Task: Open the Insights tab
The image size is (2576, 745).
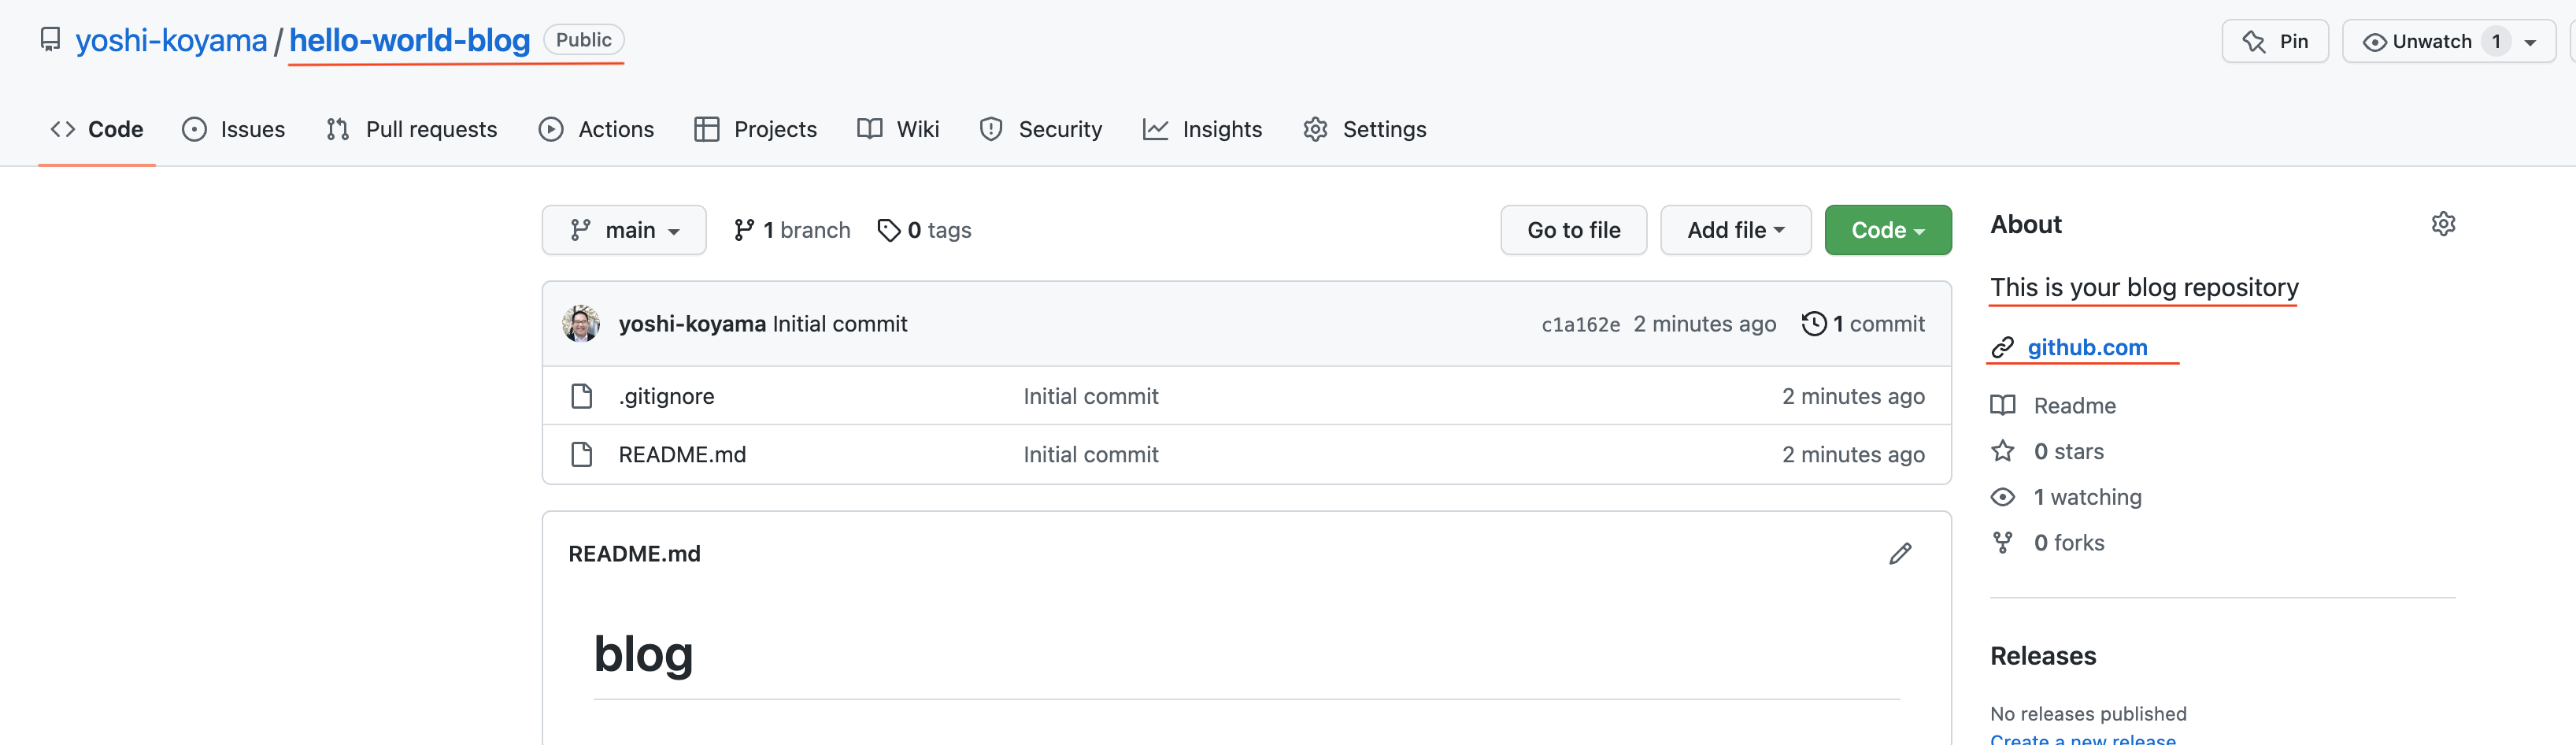Action: click(x=1203, y=129)
